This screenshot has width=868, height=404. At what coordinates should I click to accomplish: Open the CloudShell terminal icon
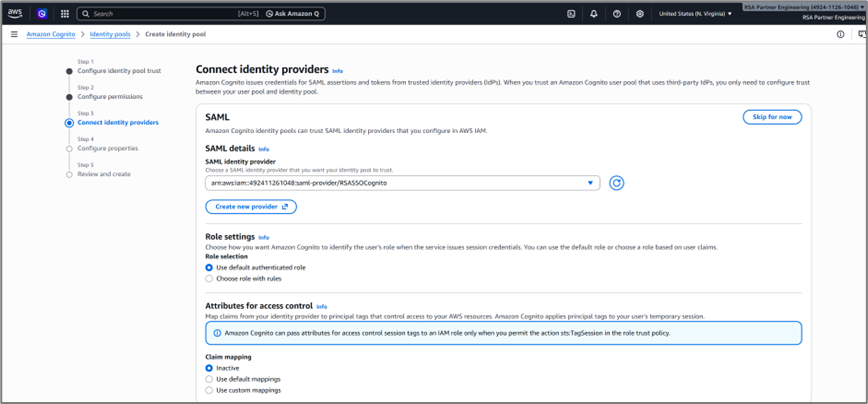pos(571,14)
